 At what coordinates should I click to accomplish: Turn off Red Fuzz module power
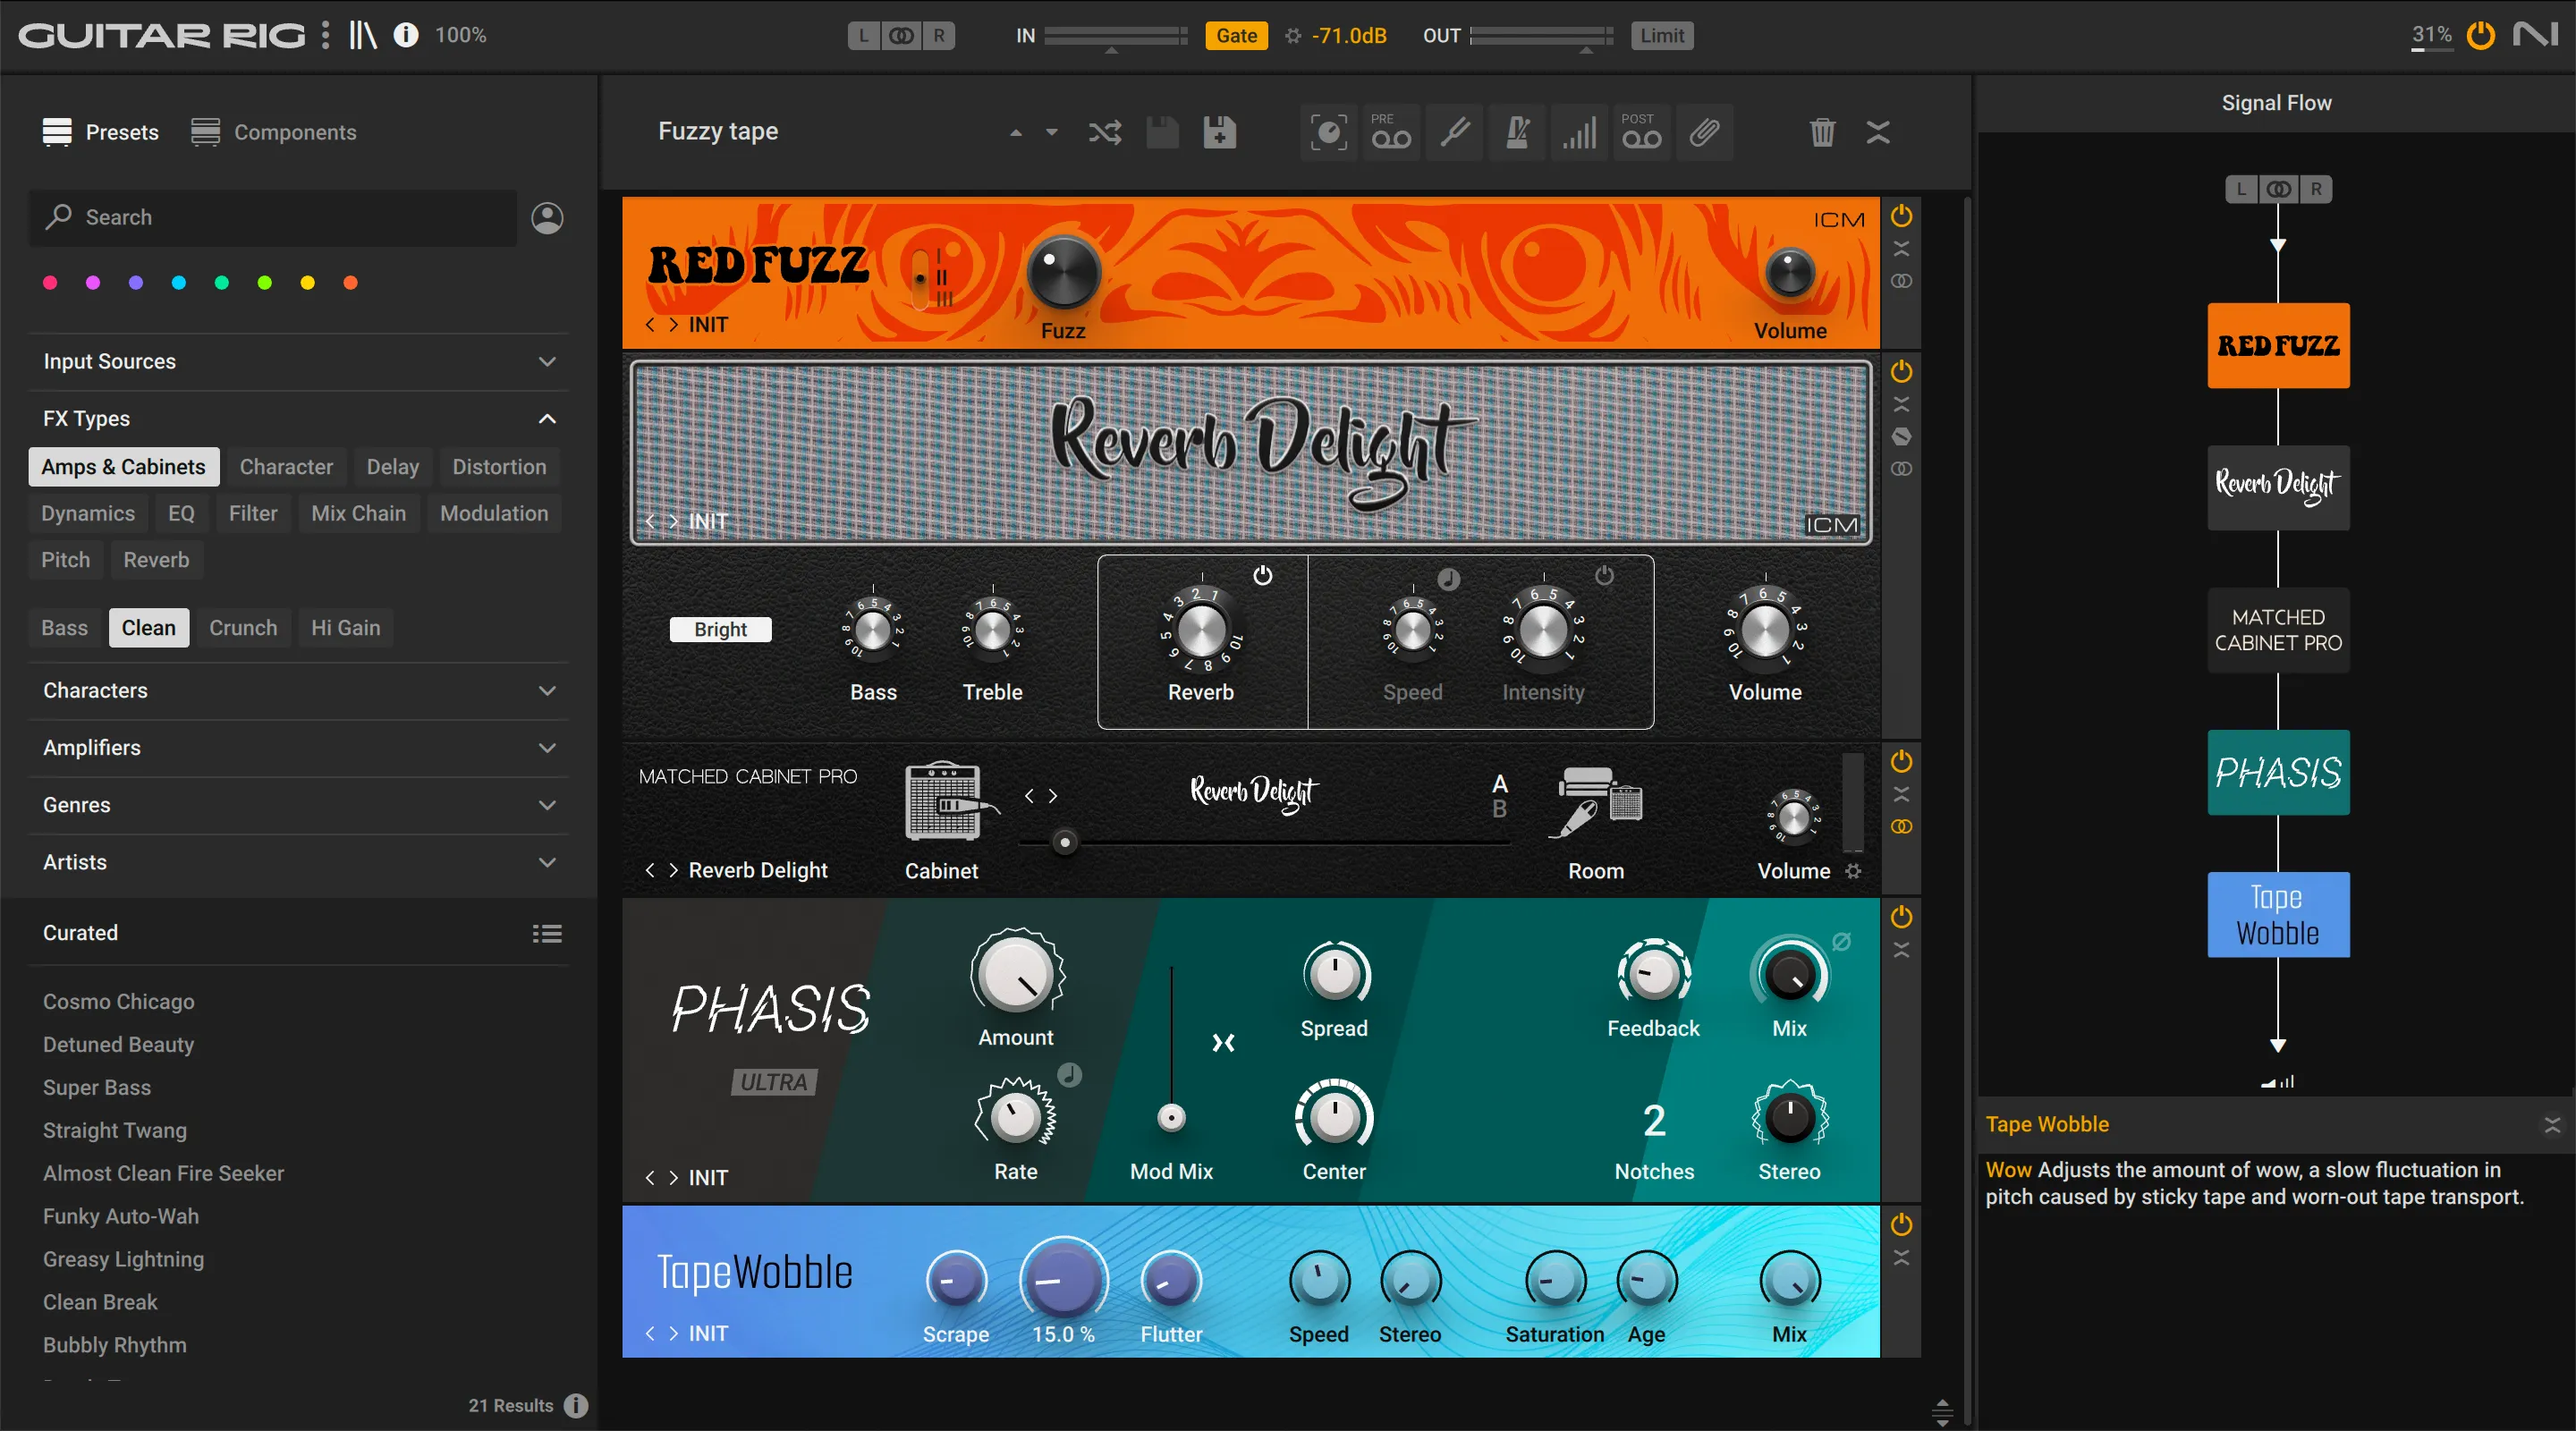click(x=1901, y=216)
